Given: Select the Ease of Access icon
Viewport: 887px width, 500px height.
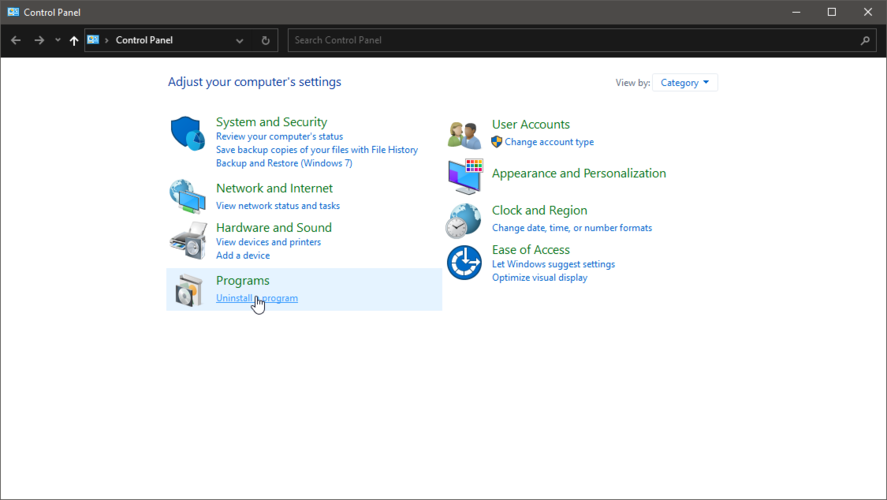Looking at the screenshot, I should [464, 263].
